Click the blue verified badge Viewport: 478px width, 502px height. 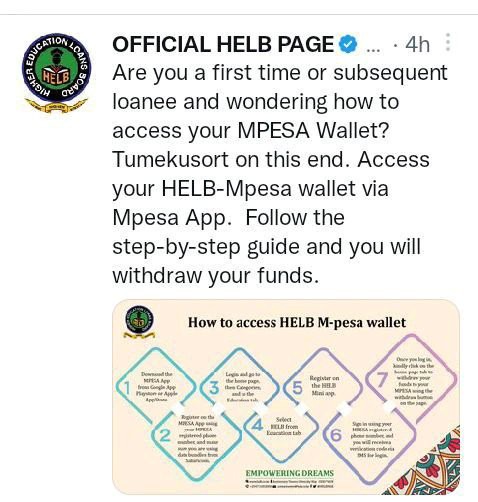tap(348, 44)
